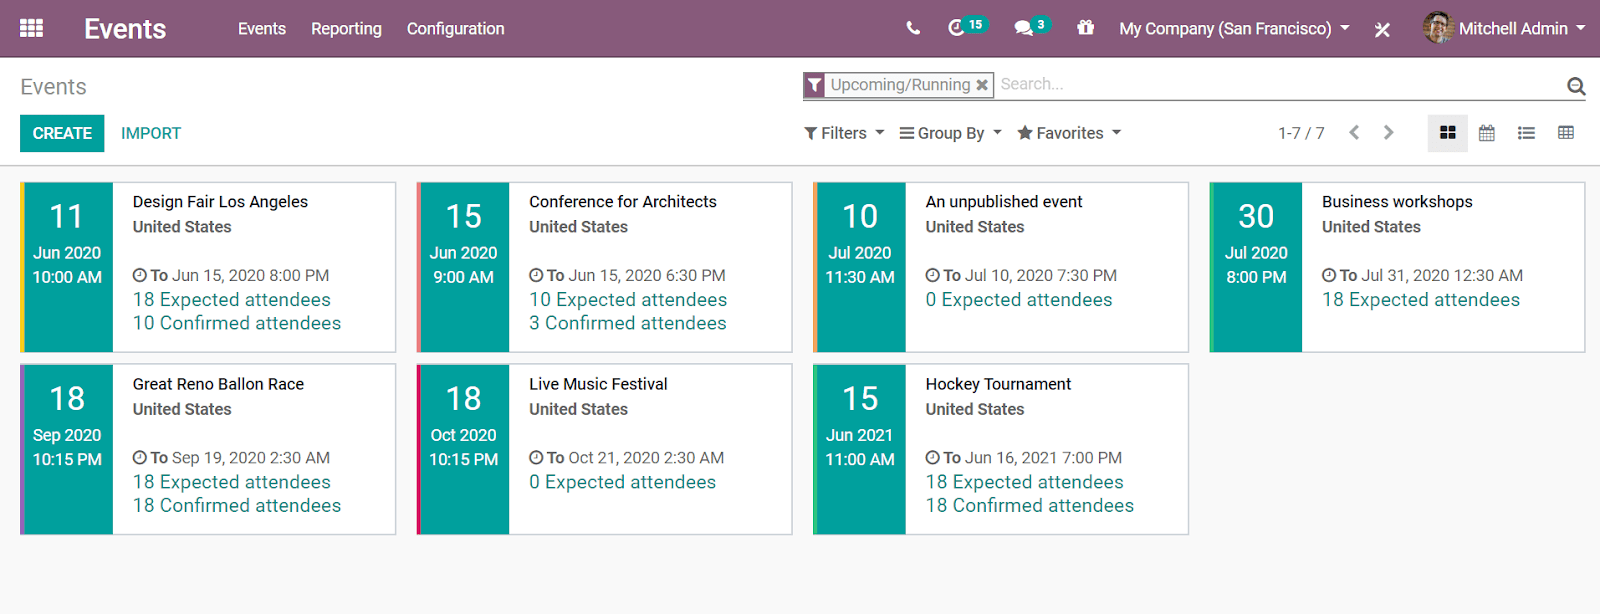Click the CREATE button
The height and width of the screenshot is (614, 1600).
tap(62, 133)
